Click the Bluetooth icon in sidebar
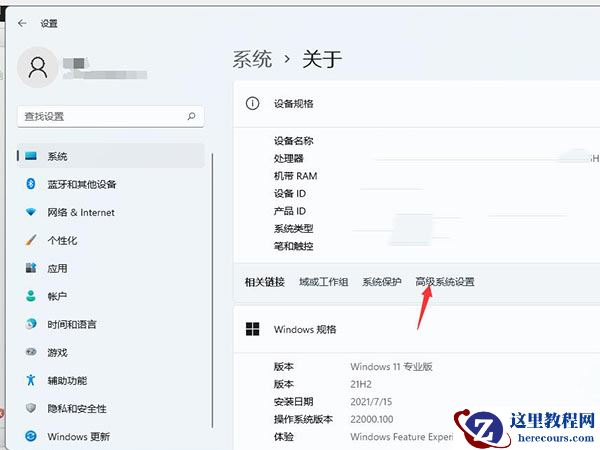Screen dimensions: 600x450 click(x=31, y=184)
